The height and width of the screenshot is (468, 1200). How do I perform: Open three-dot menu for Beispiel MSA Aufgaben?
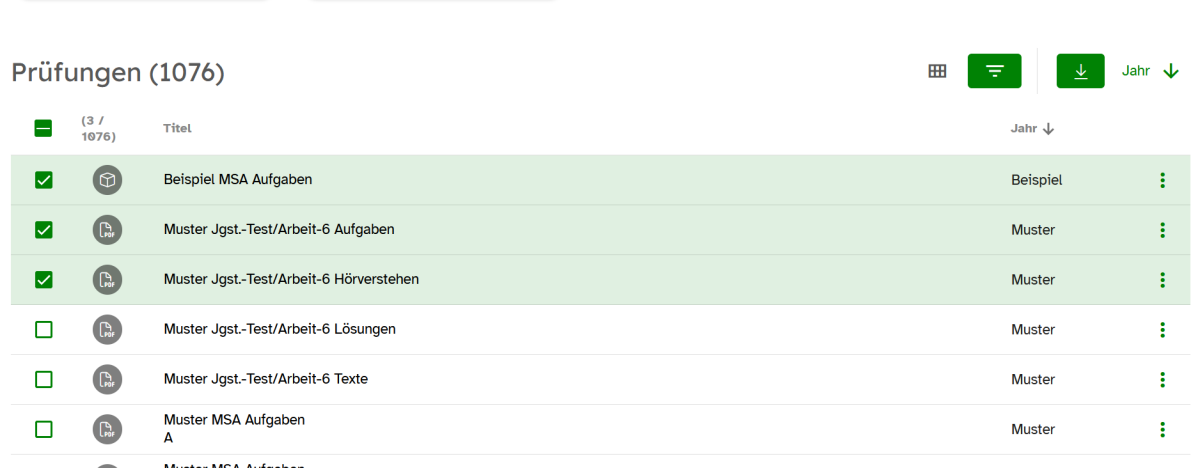1162,180
